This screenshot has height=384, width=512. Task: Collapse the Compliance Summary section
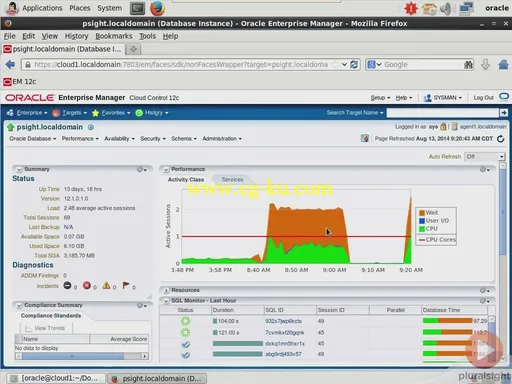19,305
